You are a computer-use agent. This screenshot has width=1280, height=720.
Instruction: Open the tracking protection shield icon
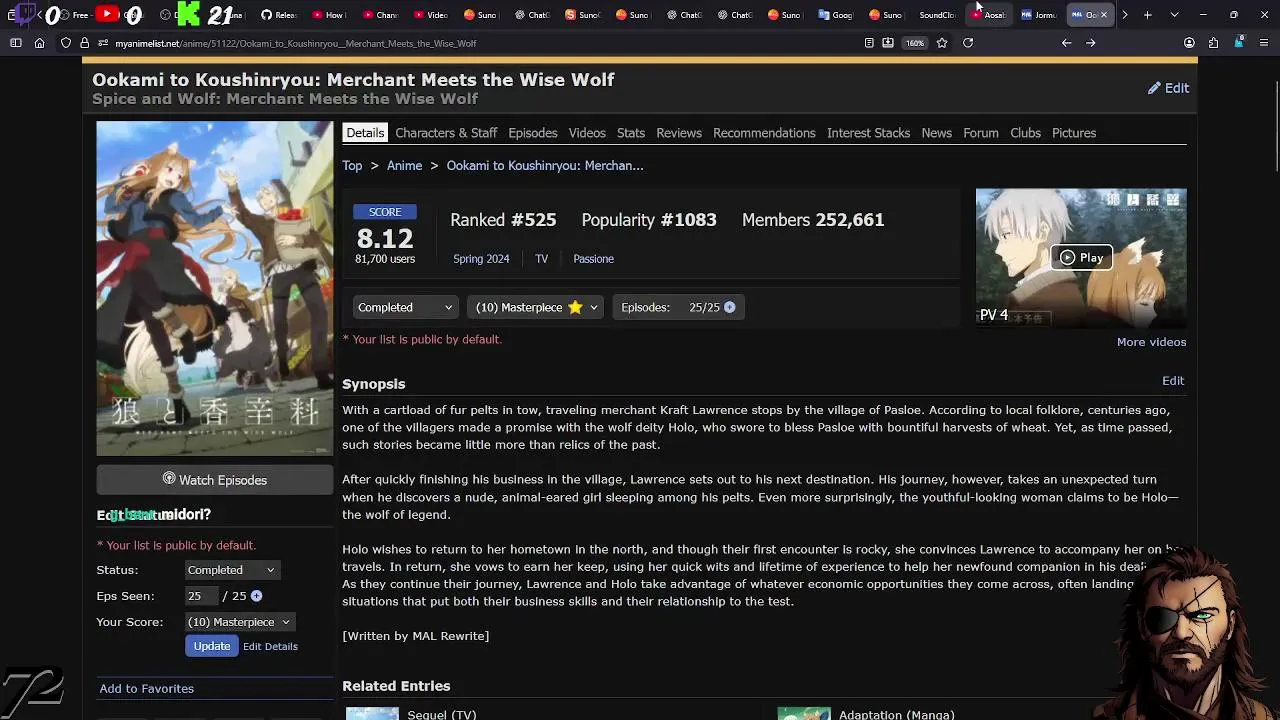click(x=66, y=43)
